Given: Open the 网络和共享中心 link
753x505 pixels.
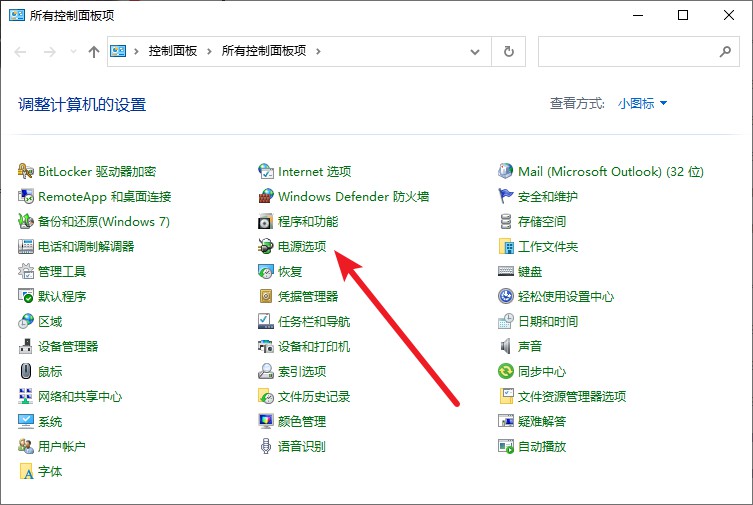Looking at the screenshot, I should (x=80, y=396).
